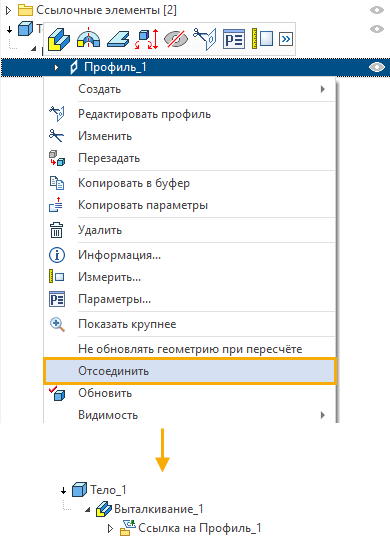Viewport: 390px width, 546px height.
Task: Click the Measure ruler toolbar icon
Action: point(262,39)
